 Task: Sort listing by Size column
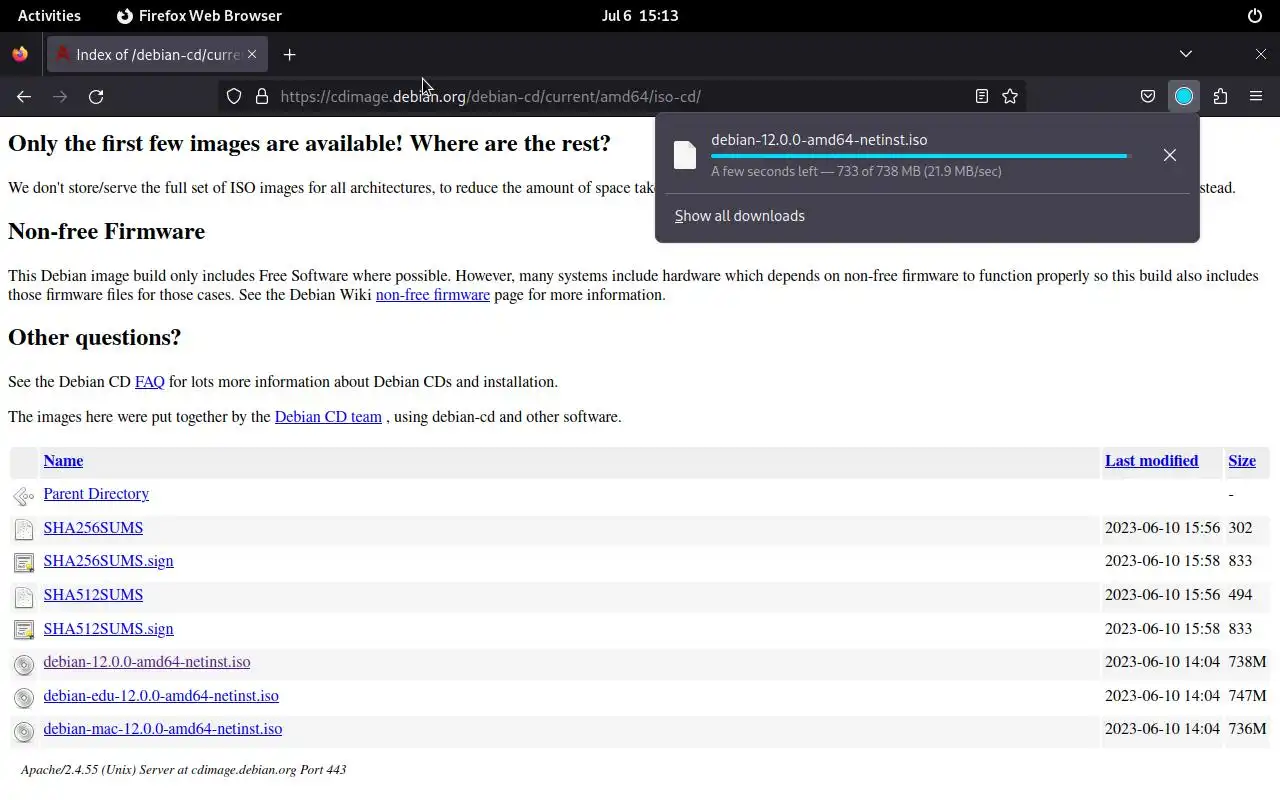pyautogui.click(x=1242, y=461)
